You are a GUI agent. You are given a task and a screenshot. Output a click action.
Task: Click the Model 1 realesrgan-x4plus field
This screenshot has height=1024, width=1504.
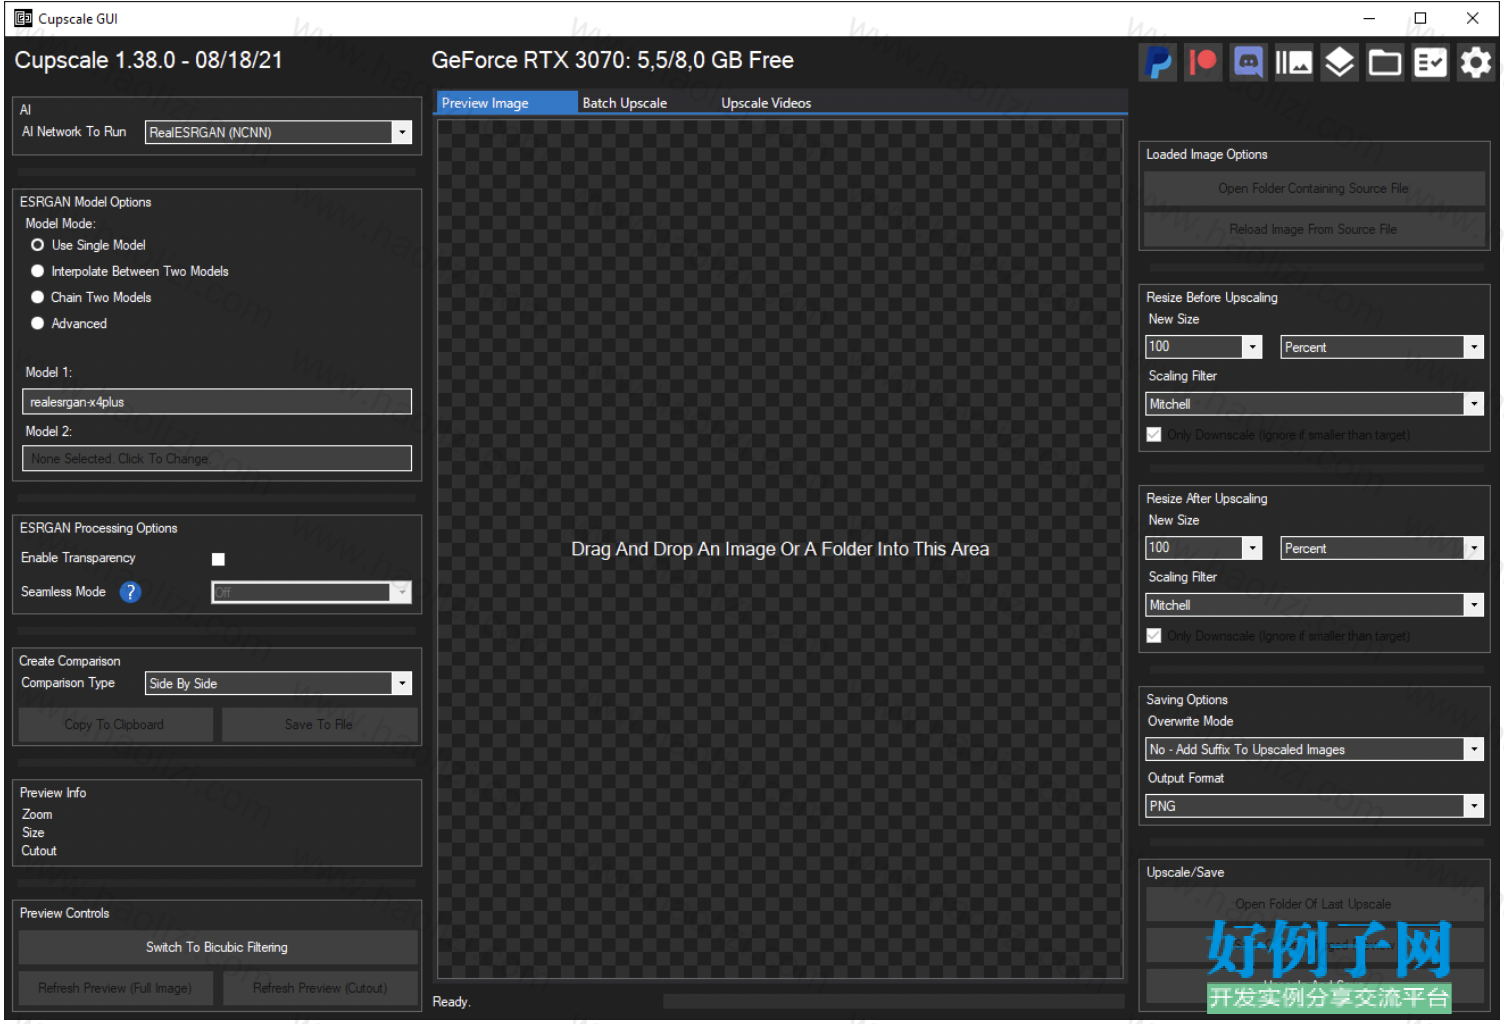(217, 402)
